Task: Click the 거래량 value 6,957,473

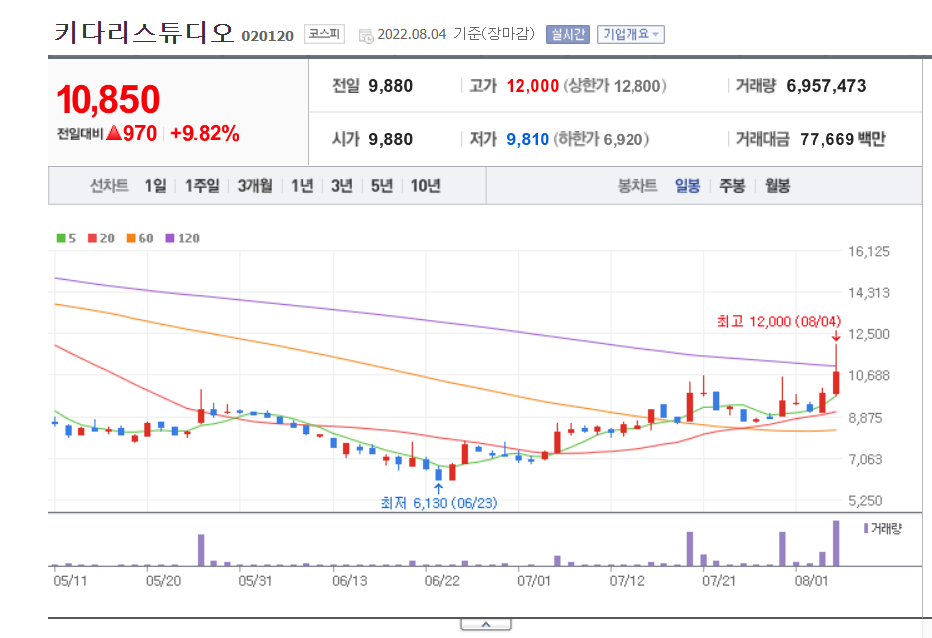Action: [826, 86]
